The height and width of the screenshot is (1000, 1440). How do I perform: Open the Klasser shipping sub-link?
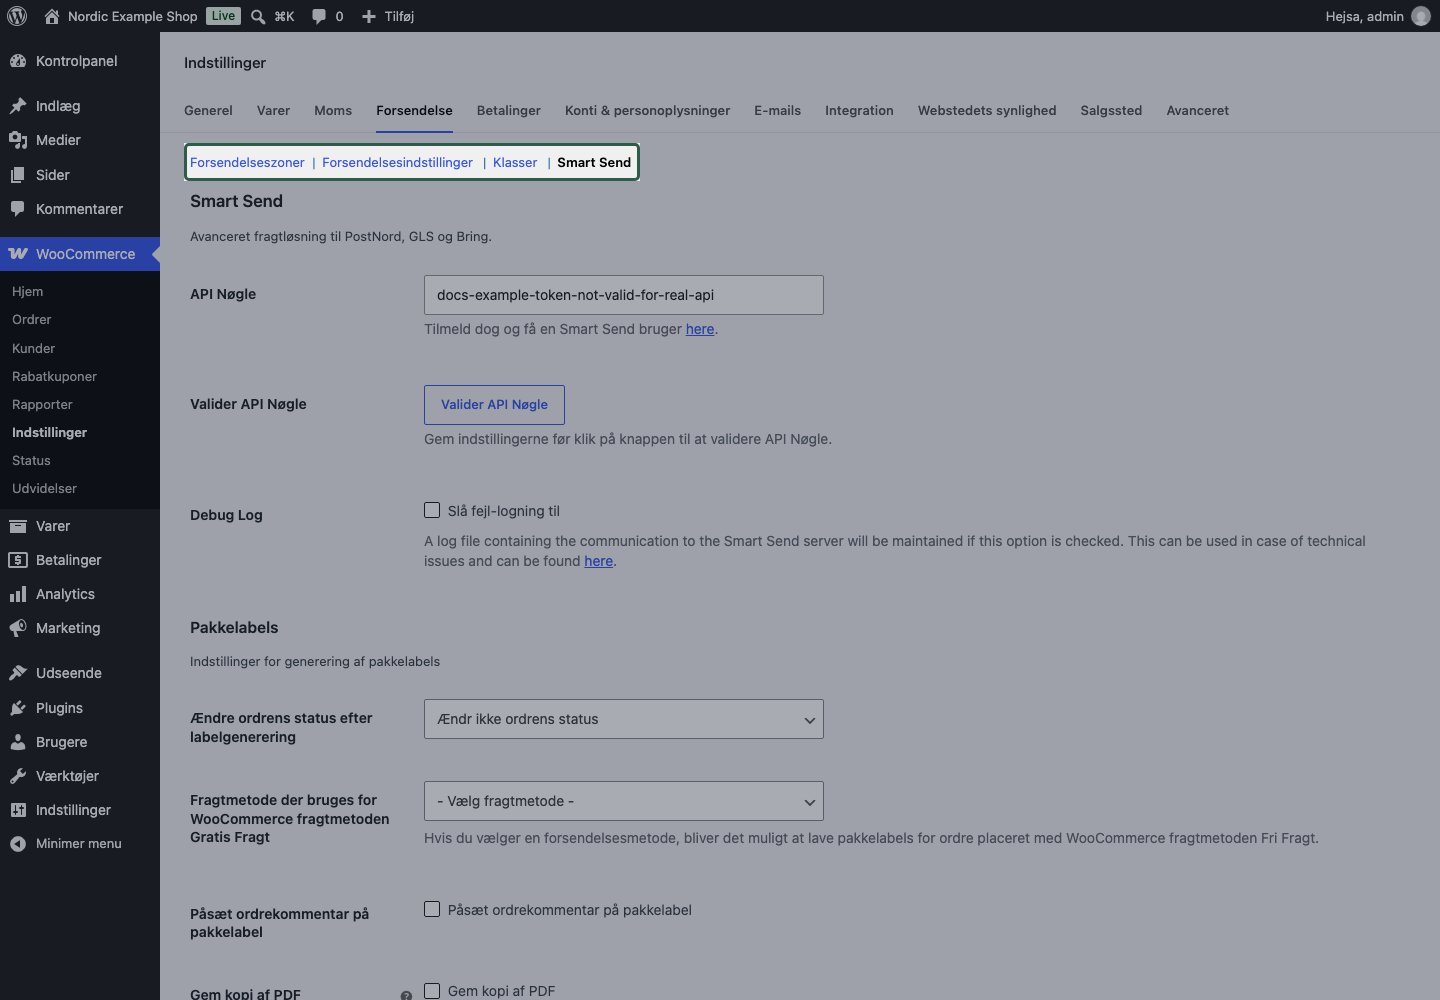point(515,162)
